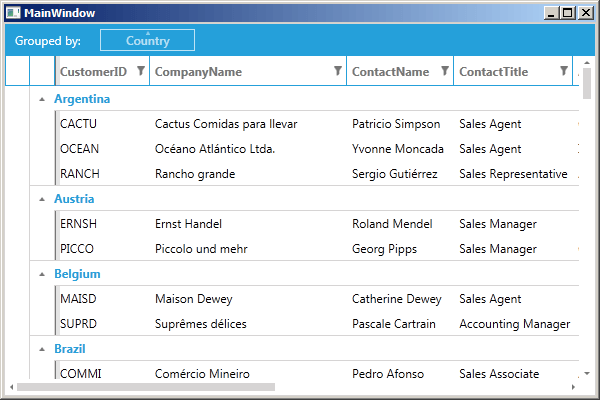This screenshot has width=600, height=400.
Task: Collapse the Belgium group
Action: 41,274
